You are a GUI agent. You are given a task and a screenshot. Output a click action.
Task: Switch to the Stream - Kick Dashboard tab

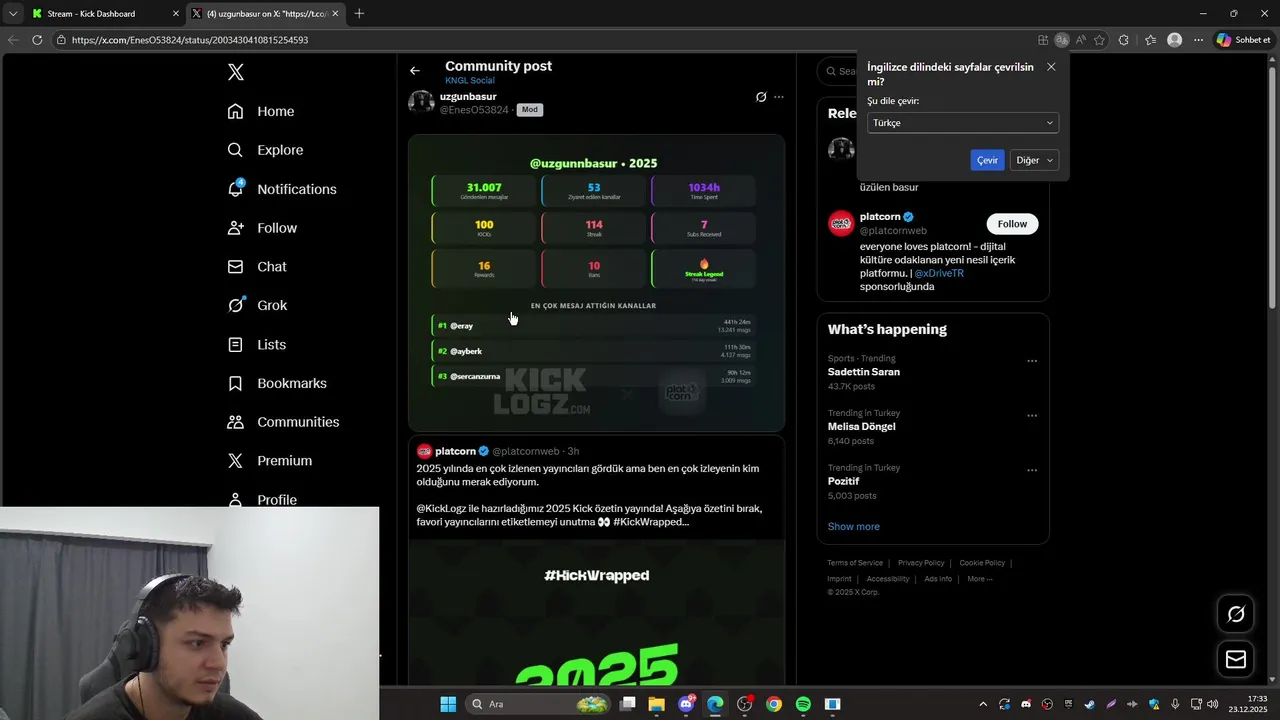pos(105,13)
